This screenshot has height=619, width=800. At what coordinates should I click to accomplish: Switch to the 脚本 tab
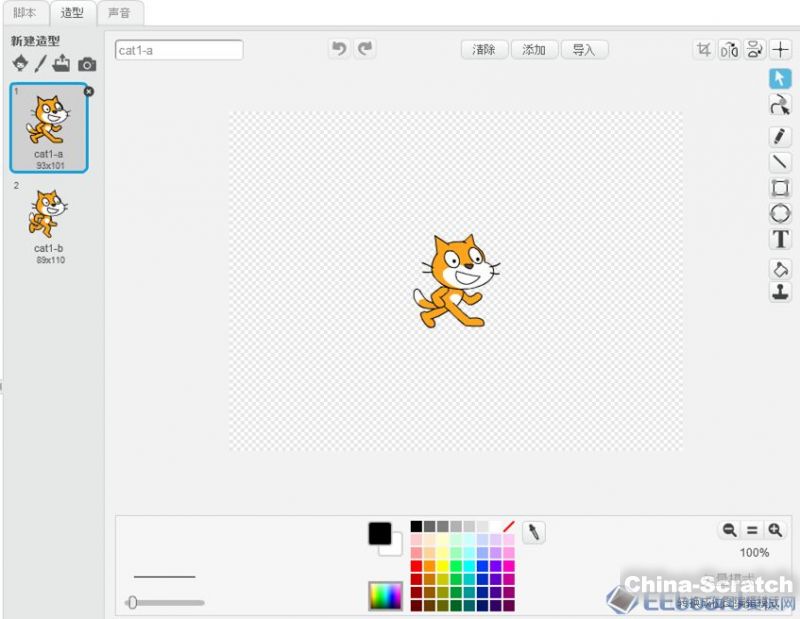tap(24, 13)
